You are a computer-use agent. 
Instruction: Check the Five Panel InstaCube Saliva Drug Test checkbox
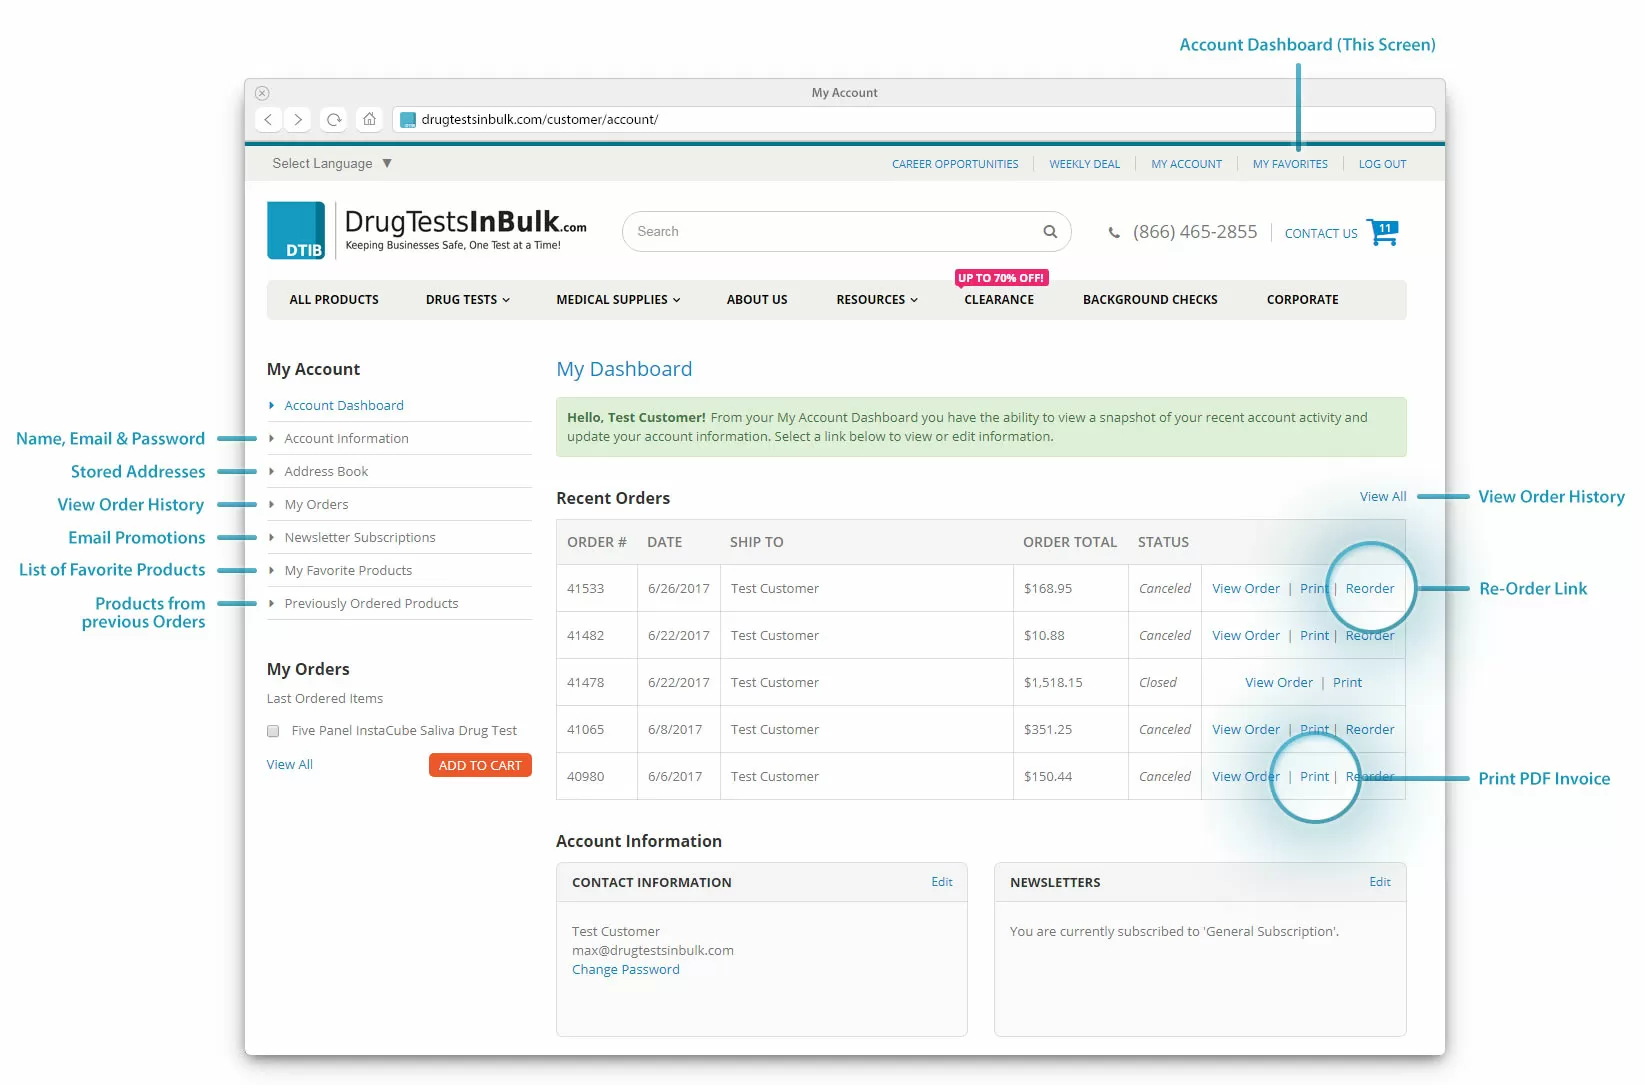tap(272, 731)
